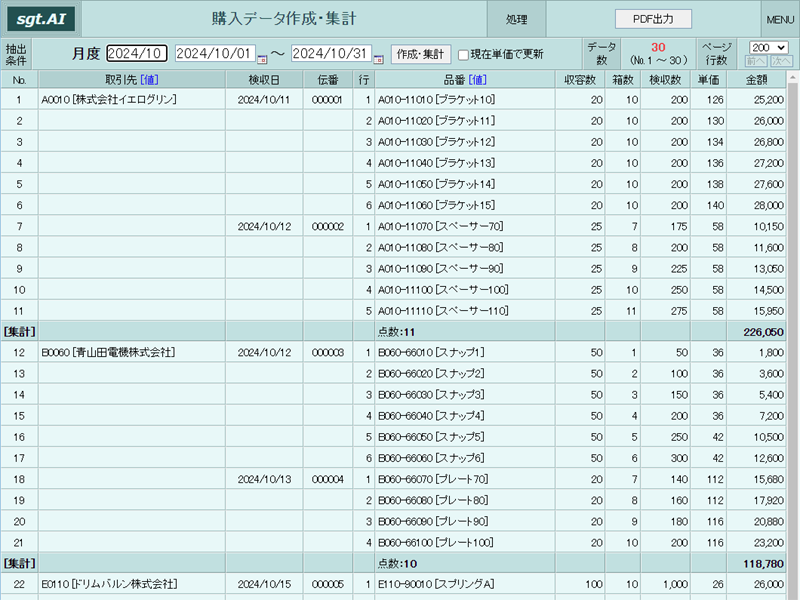Viewport: 800px width, 600px height.
Task: Click the data count value 30
Action: pos(658,47)
